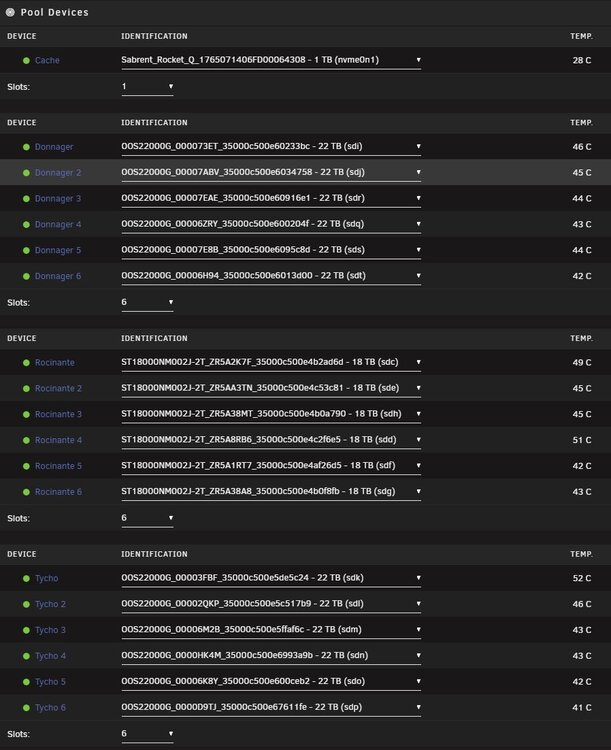Open Rocinante 6 identification dropdown (sdg)

click(271, 492)
